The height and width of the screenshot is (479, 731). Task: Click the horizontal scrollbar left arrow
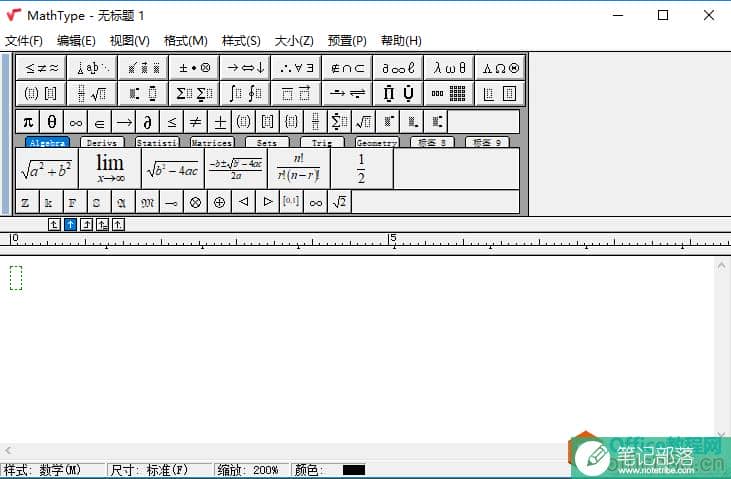click(x=8, y=450)
